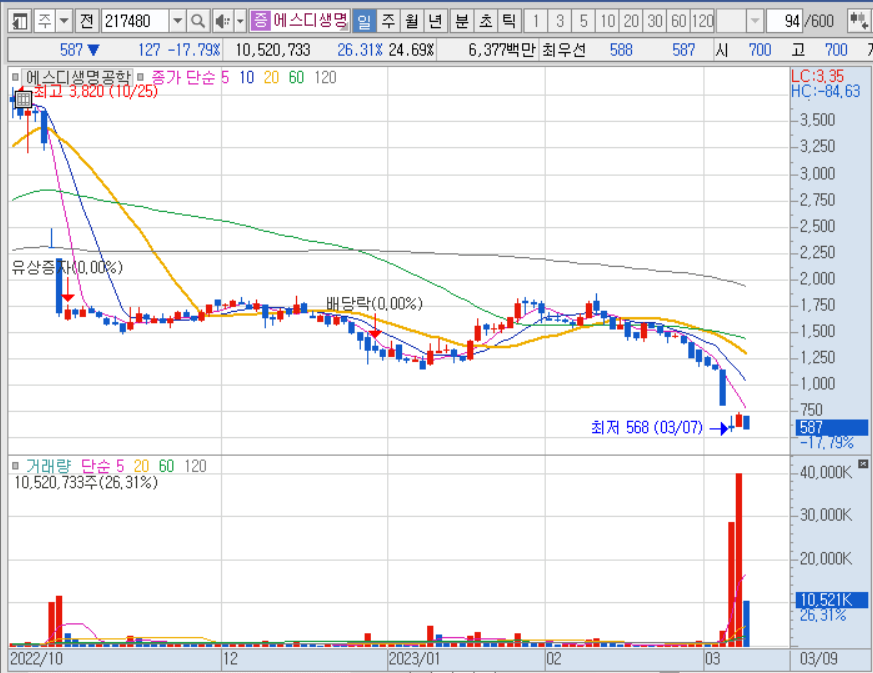Click the 전 button
873x673 pixels.
tap(86, 22)
